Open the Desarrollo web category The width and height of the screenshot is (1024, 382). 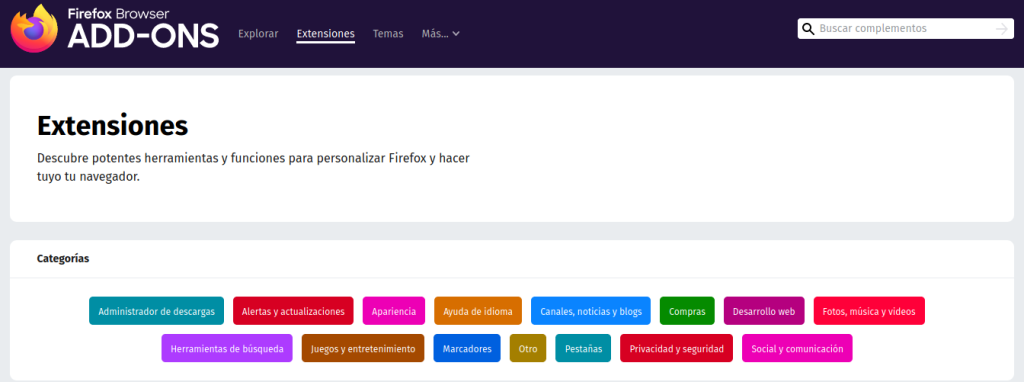coord(764,311)
